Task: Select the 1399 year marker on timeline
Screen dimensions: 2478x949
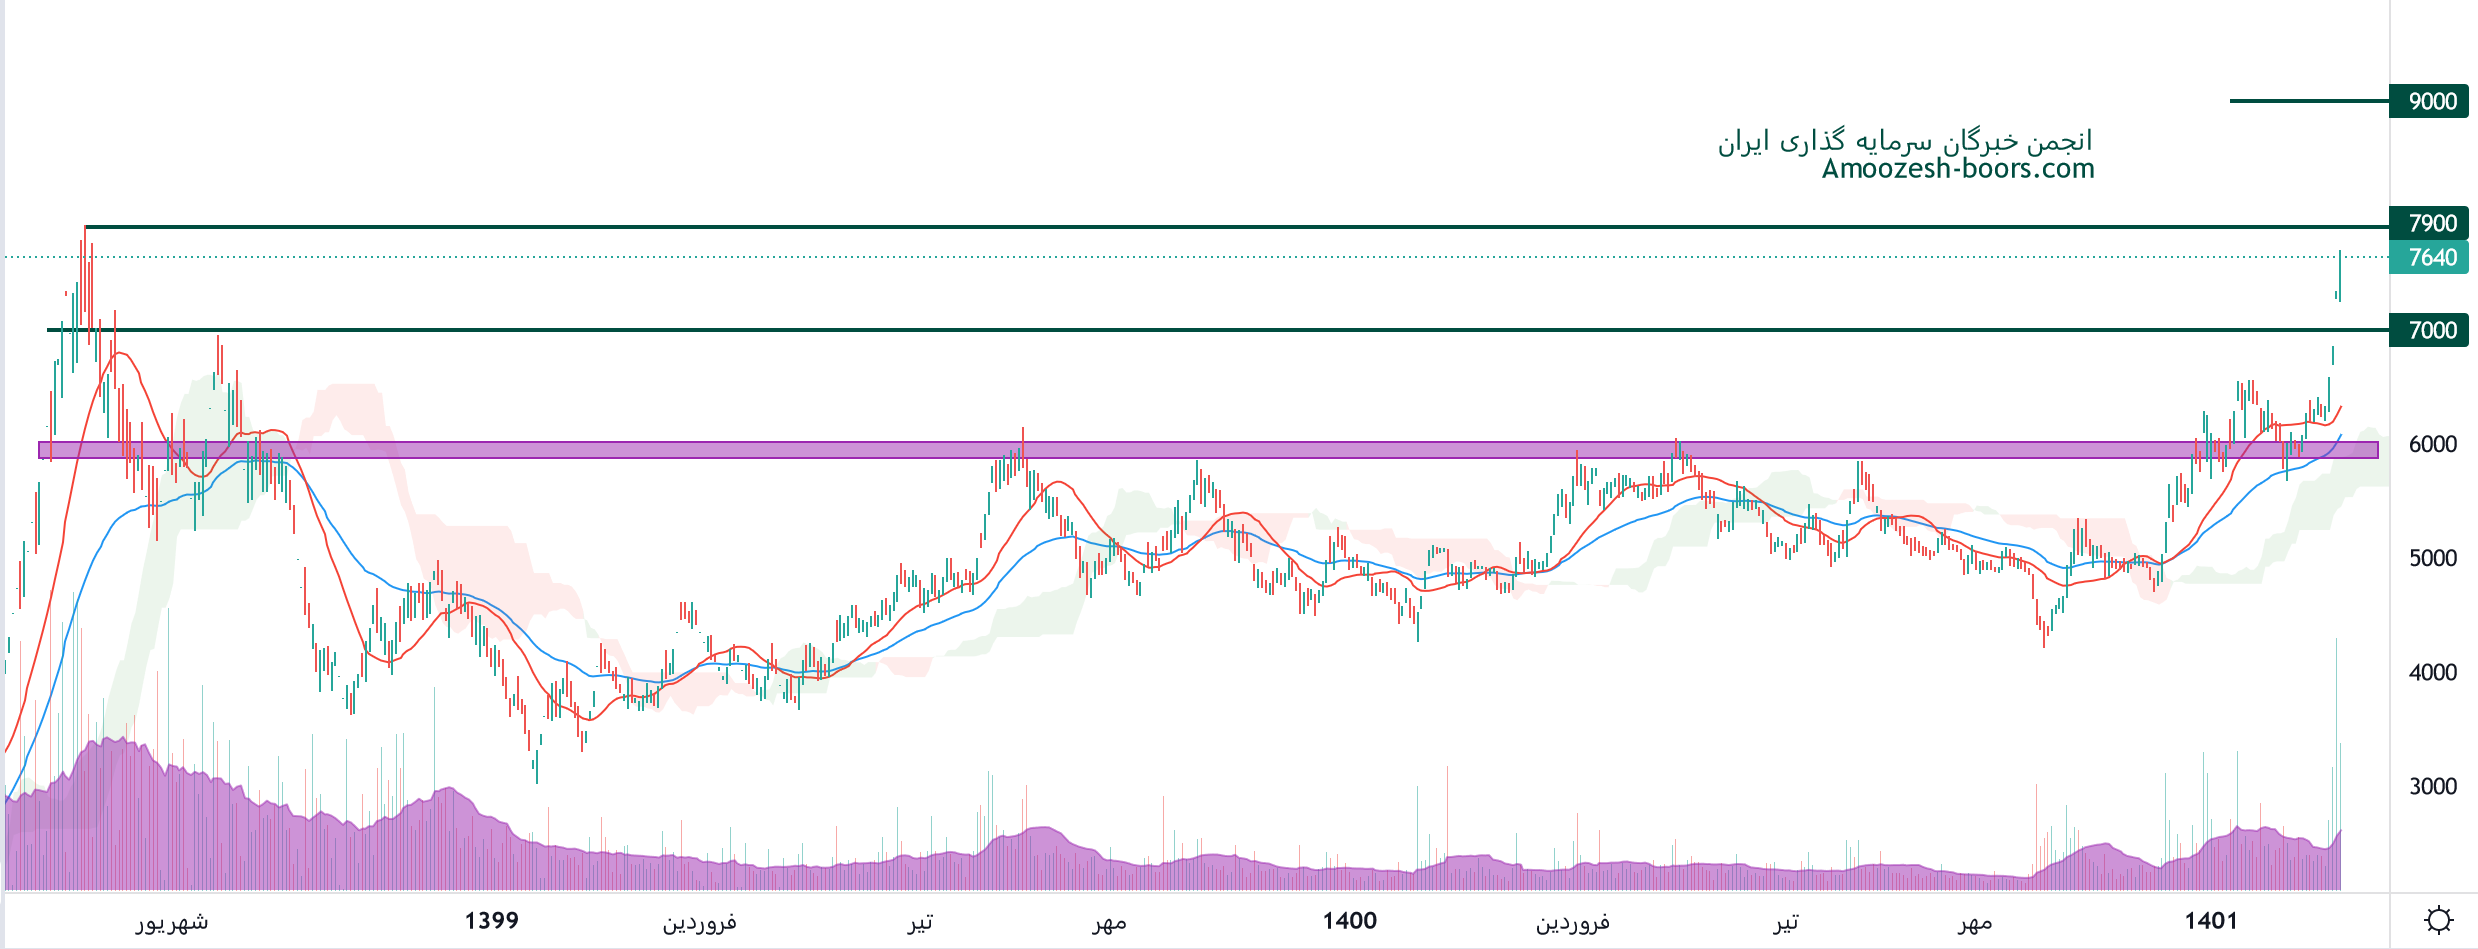Action: [492, 920]
